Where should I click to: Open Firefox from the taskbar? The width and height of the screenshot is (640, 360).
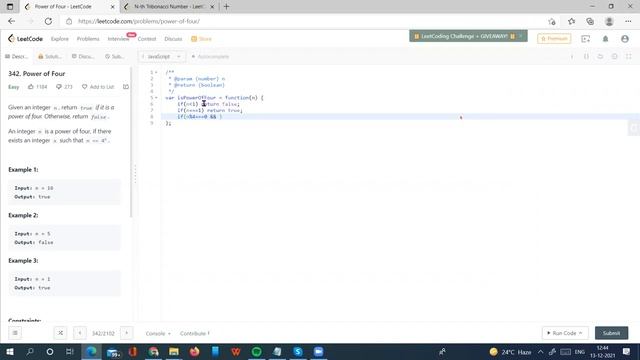tap(195, 351)
